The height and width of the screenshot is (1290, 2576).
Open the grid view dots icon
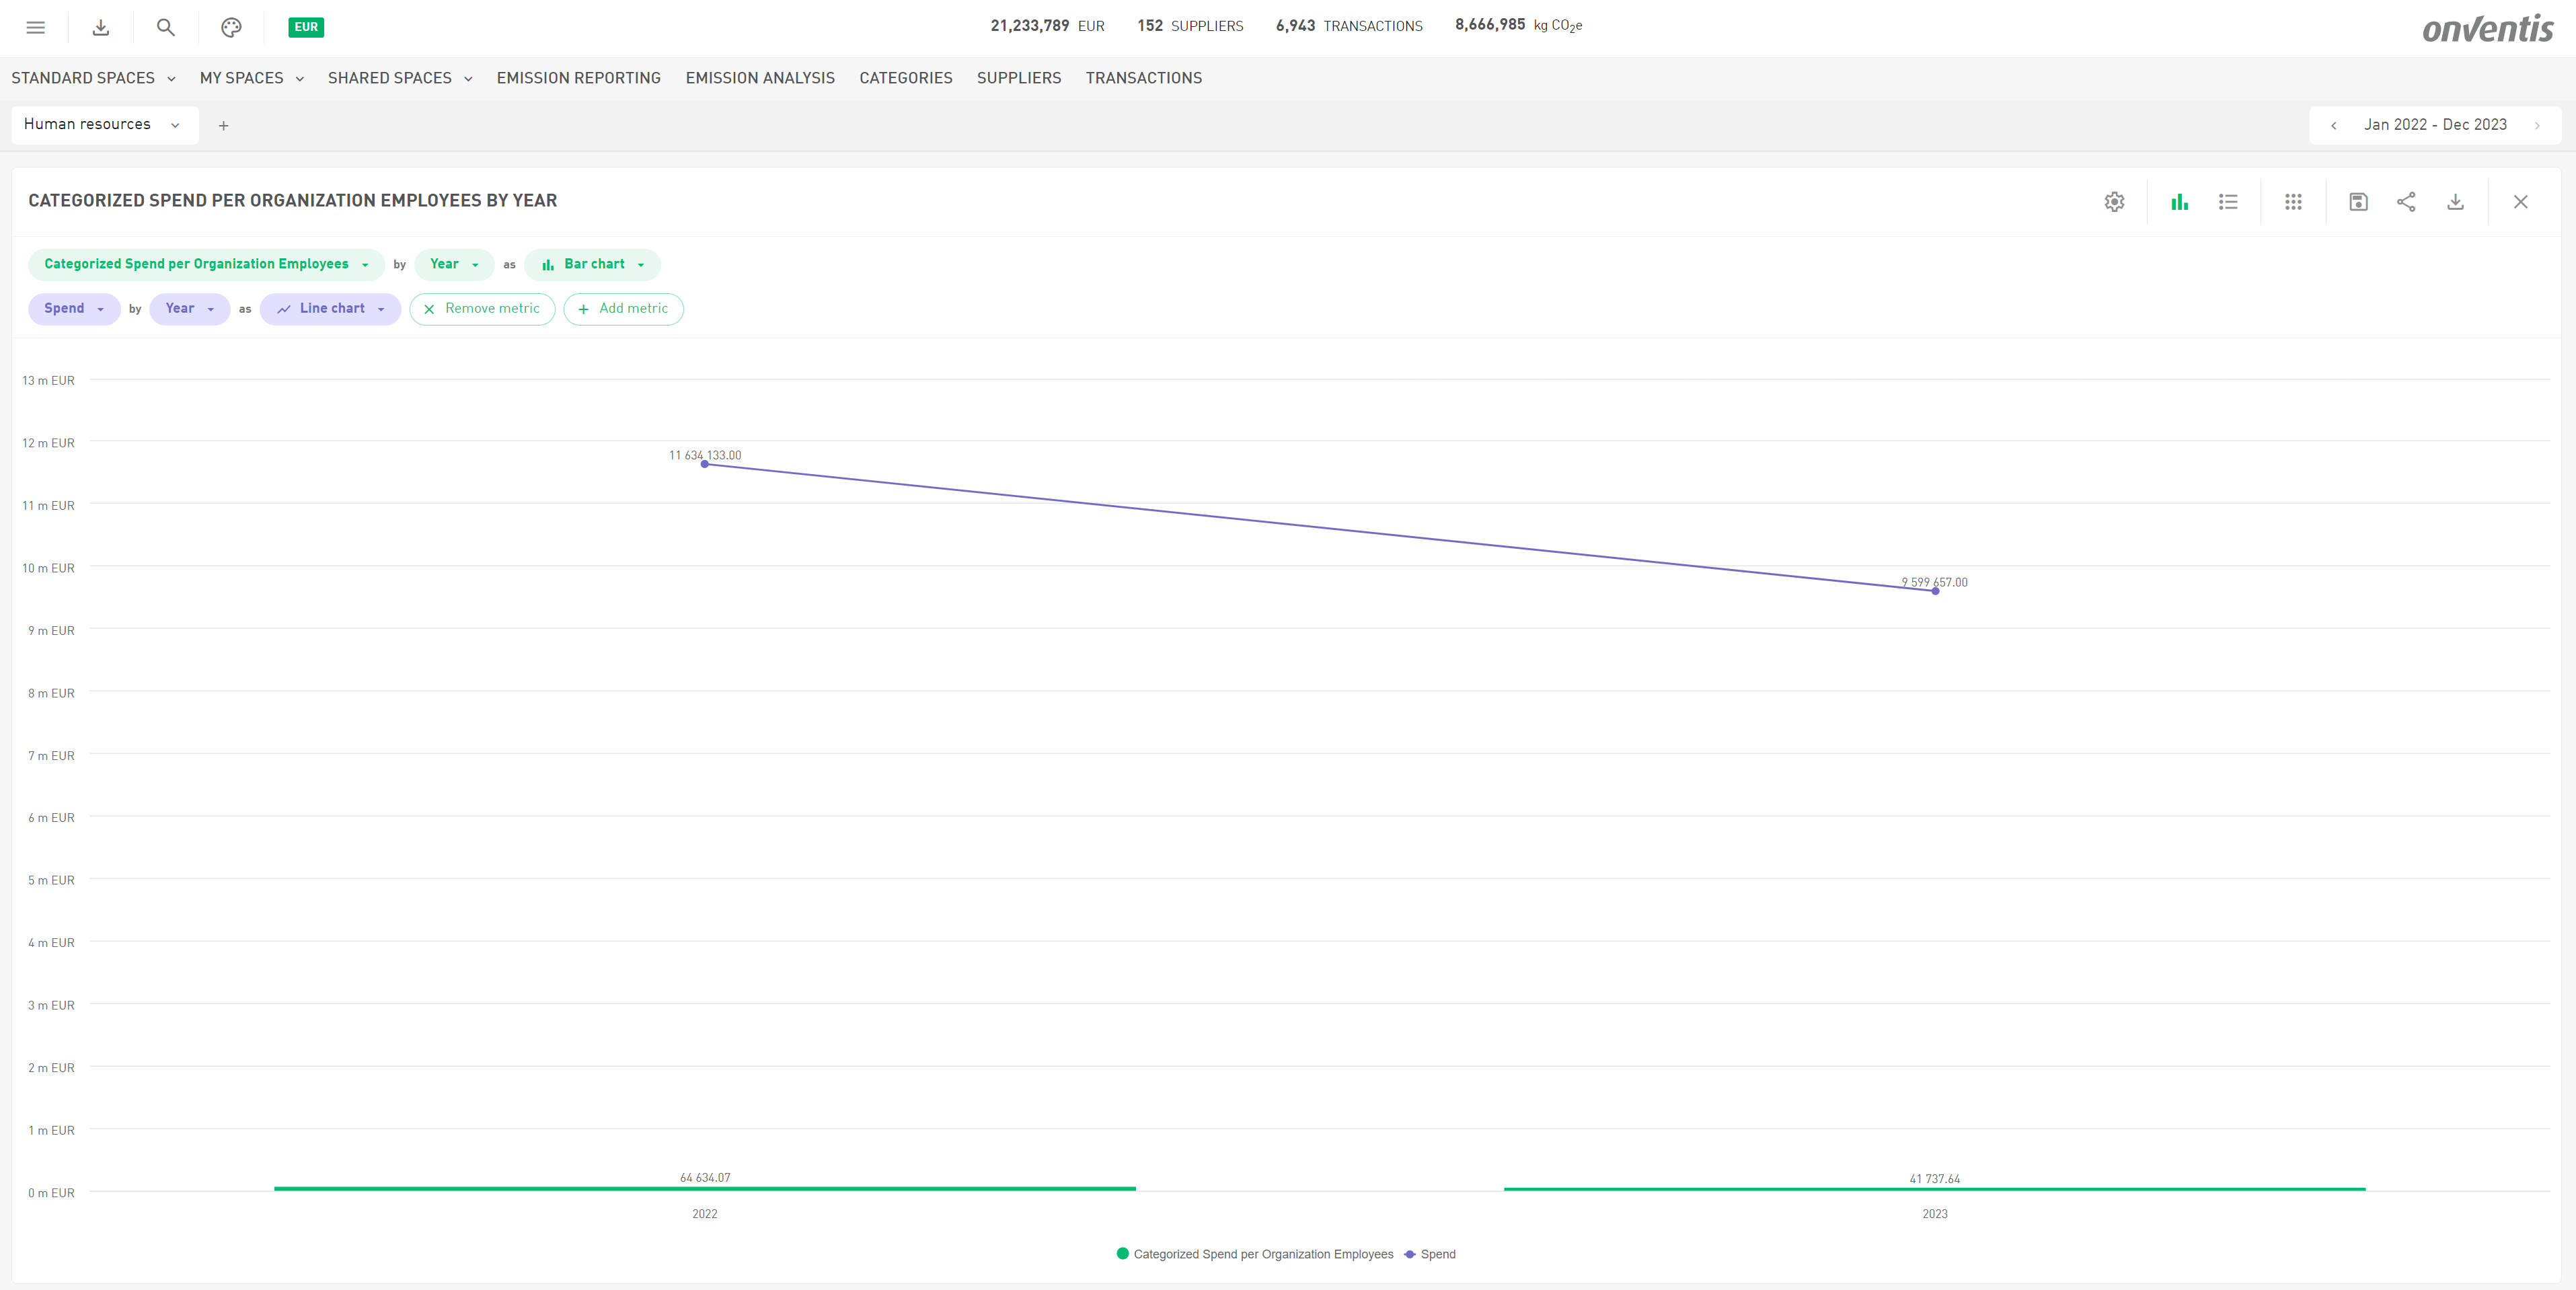[x=2293, y=201]
